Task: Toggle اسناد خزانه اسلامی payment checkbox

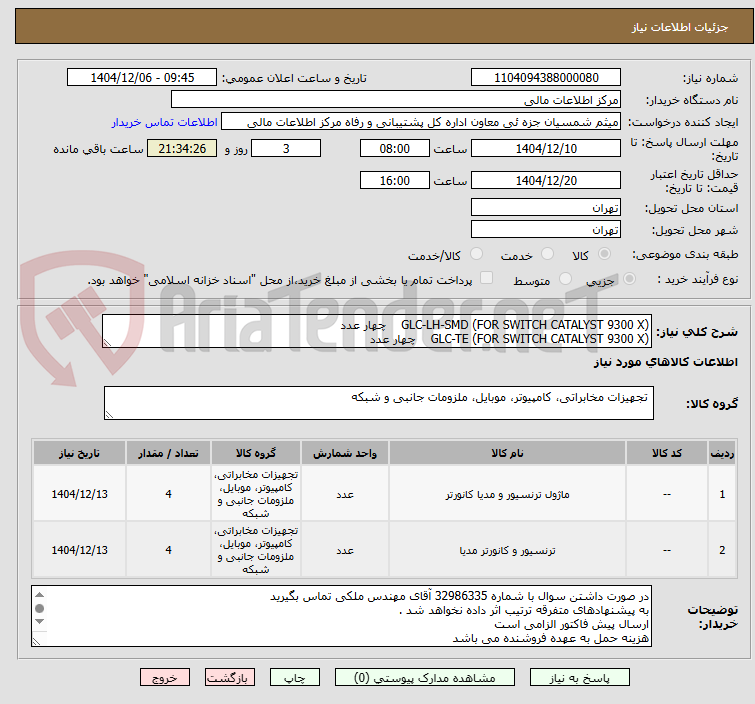Action: point(486,278)
